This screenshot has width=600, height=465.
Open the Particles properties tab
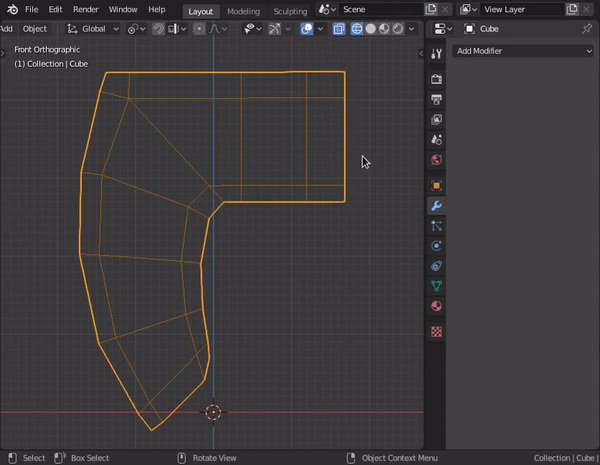(x=436, y=226)
